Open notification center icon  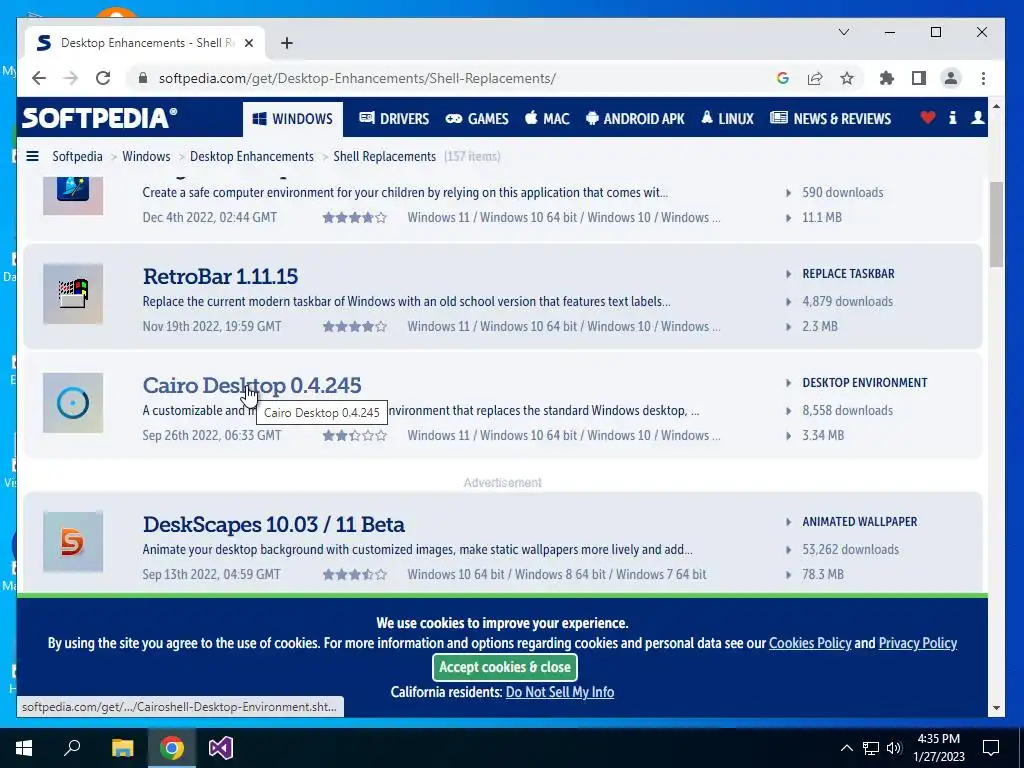coord(991,748)
